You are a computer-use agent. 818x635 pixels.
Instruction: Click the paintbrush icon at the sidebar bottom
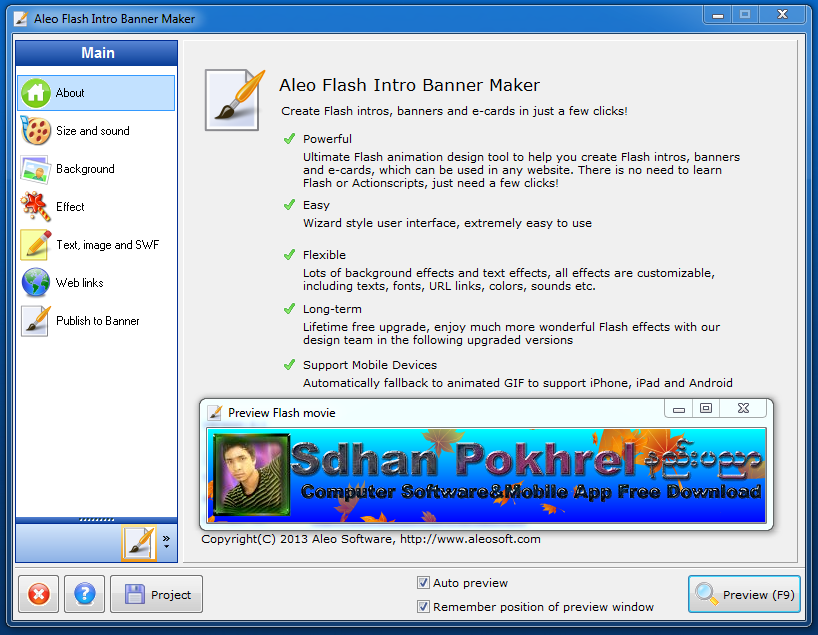tap(139, 543)
